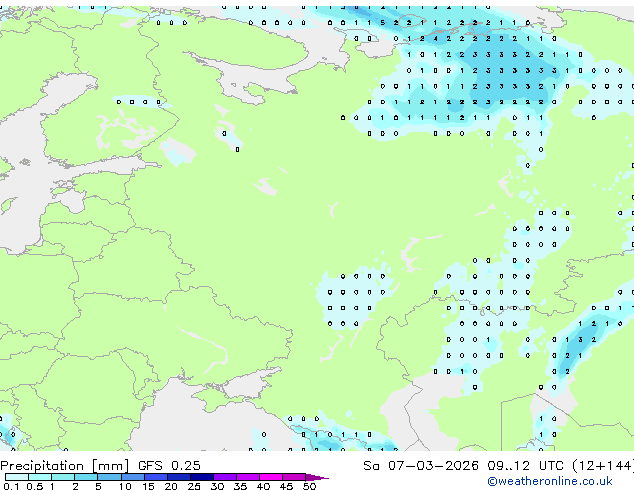Click the 0.5–1 mm legend color segment
Image resolution: width=634 pixels, height=490 pixels.
(40, 477)
